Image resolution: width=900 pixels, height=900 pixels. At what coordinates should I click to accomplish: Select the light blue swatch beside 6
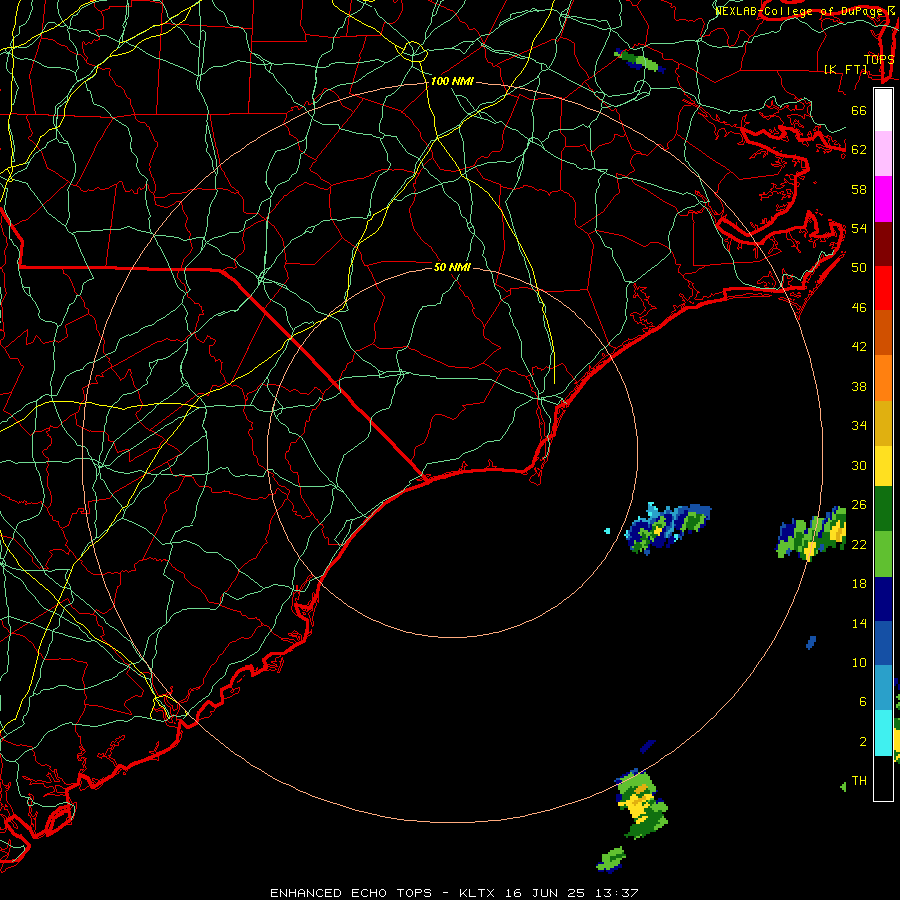[x=883, y=688]
